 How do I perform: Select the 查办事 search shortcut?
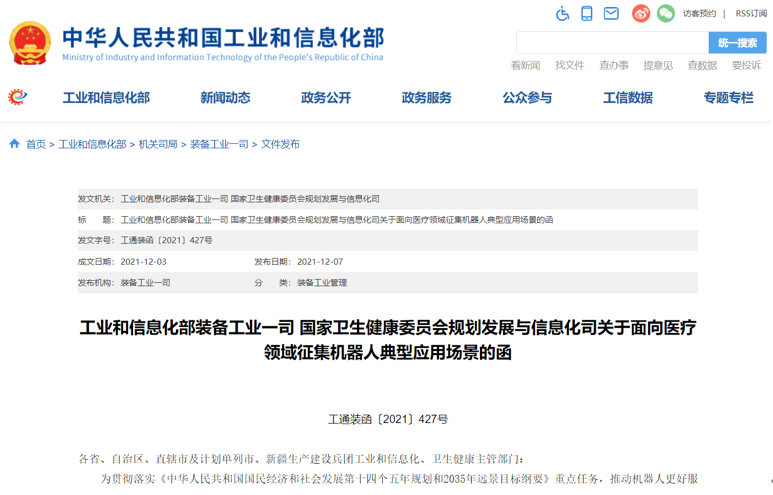click(614, 66)
